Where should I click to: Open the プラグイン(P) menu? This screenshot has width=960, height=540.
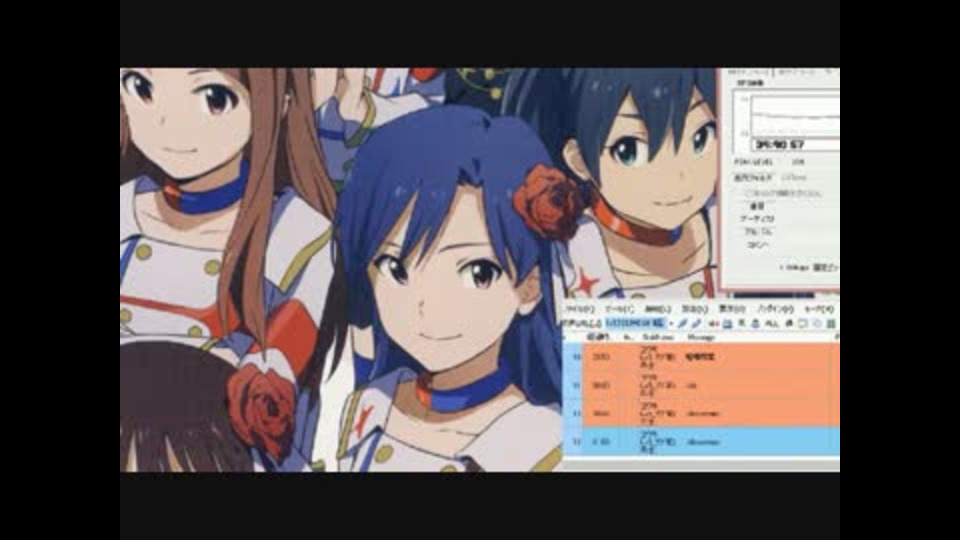coord(776,310)
